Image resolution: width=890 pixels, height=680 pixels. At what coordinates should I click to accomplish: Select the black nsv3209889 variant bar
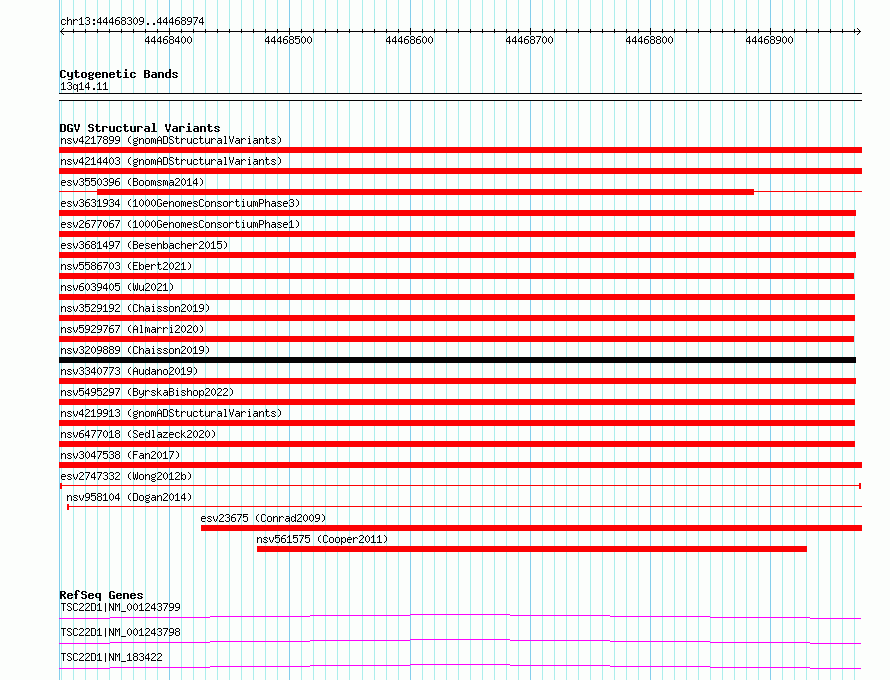click(457, 360)
